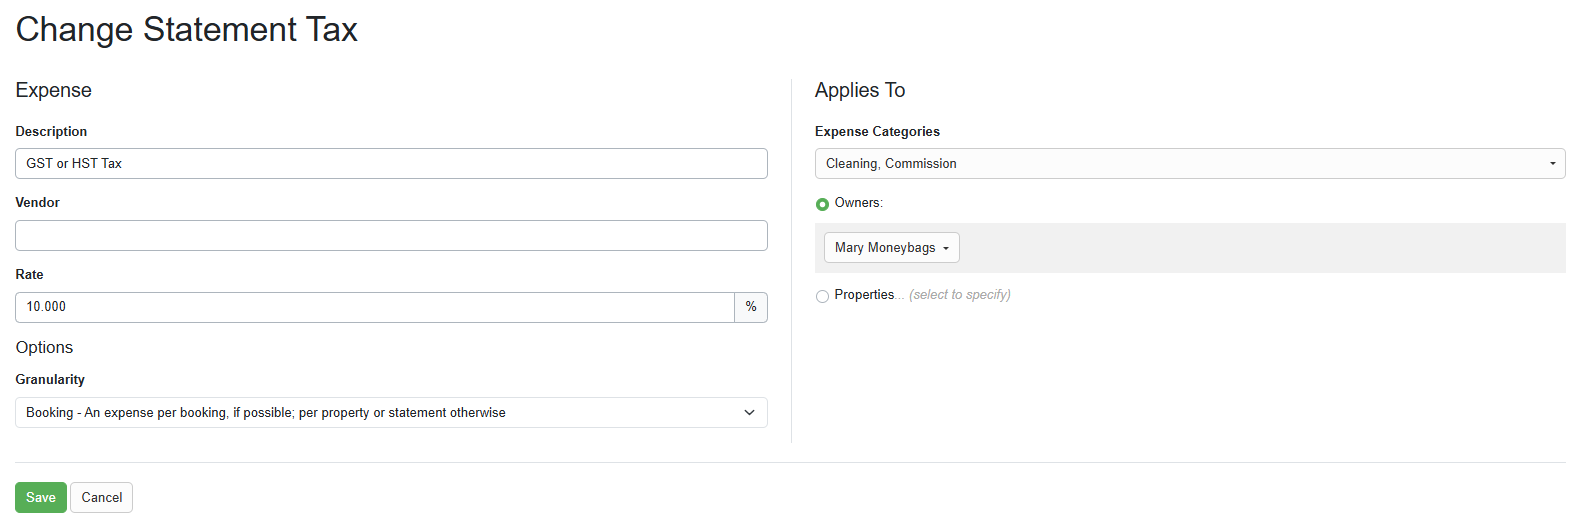
Task: Click the Applies To heading
Action: 860,90
